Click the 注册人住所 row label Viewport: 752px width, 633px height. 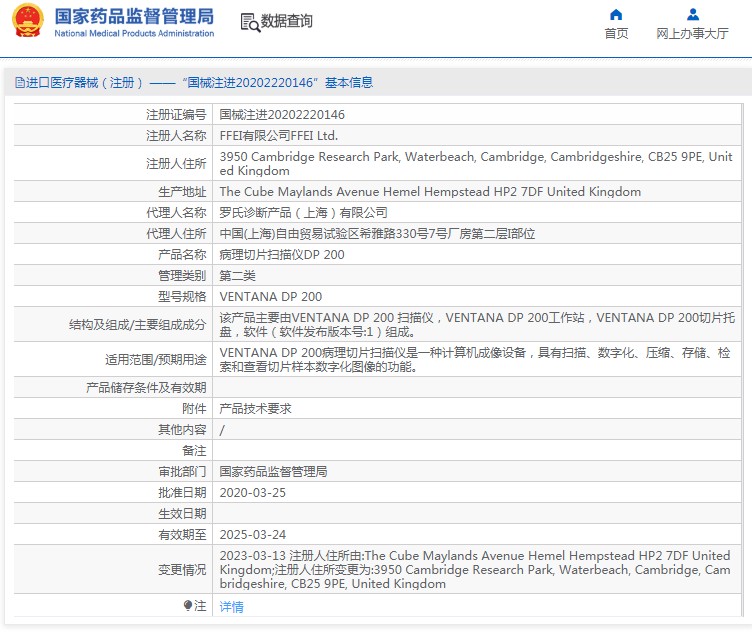(176, 164)
